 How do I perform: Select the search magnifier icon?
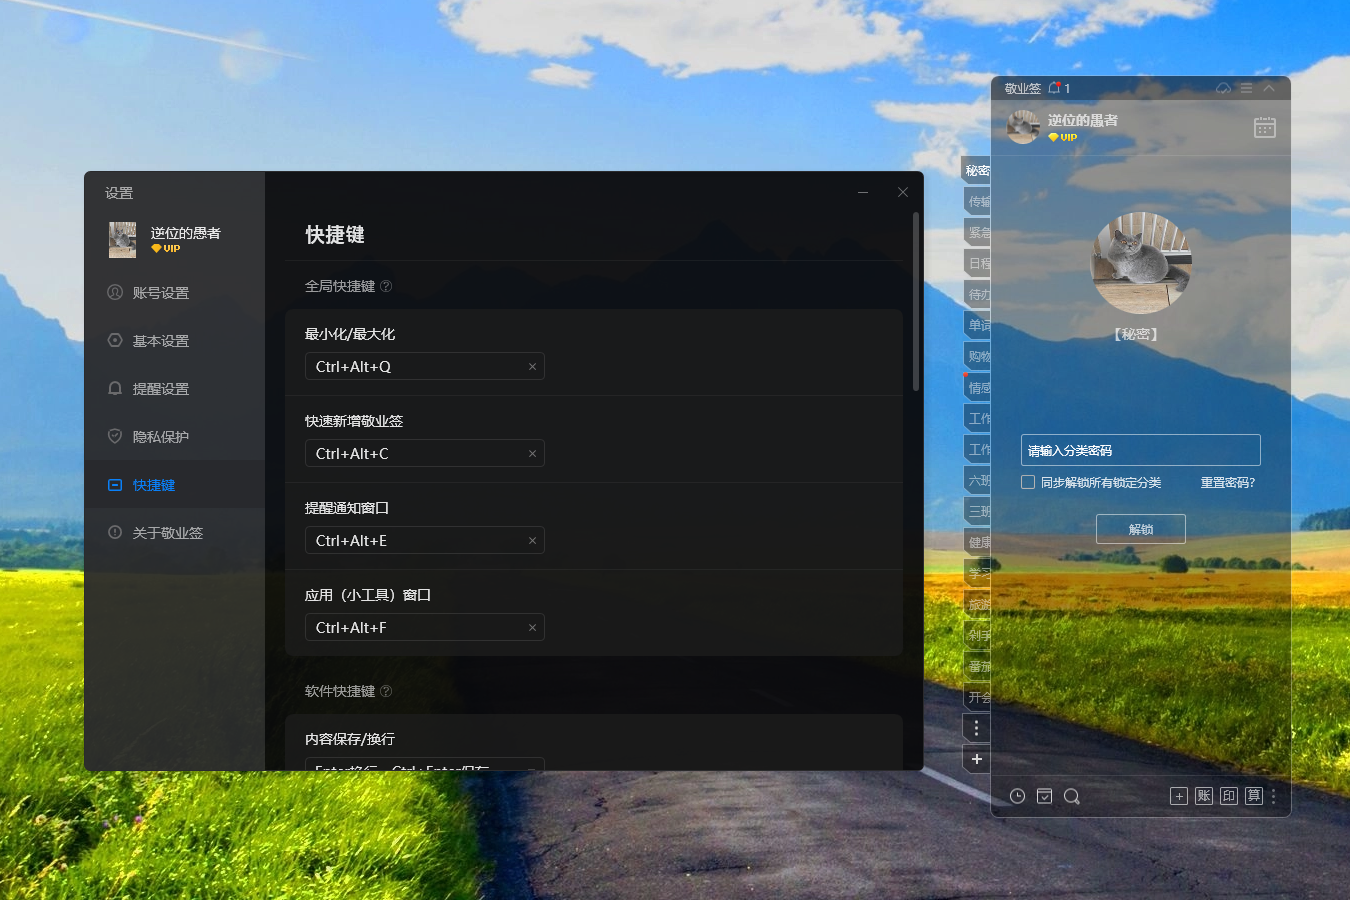click(1071, 795)
